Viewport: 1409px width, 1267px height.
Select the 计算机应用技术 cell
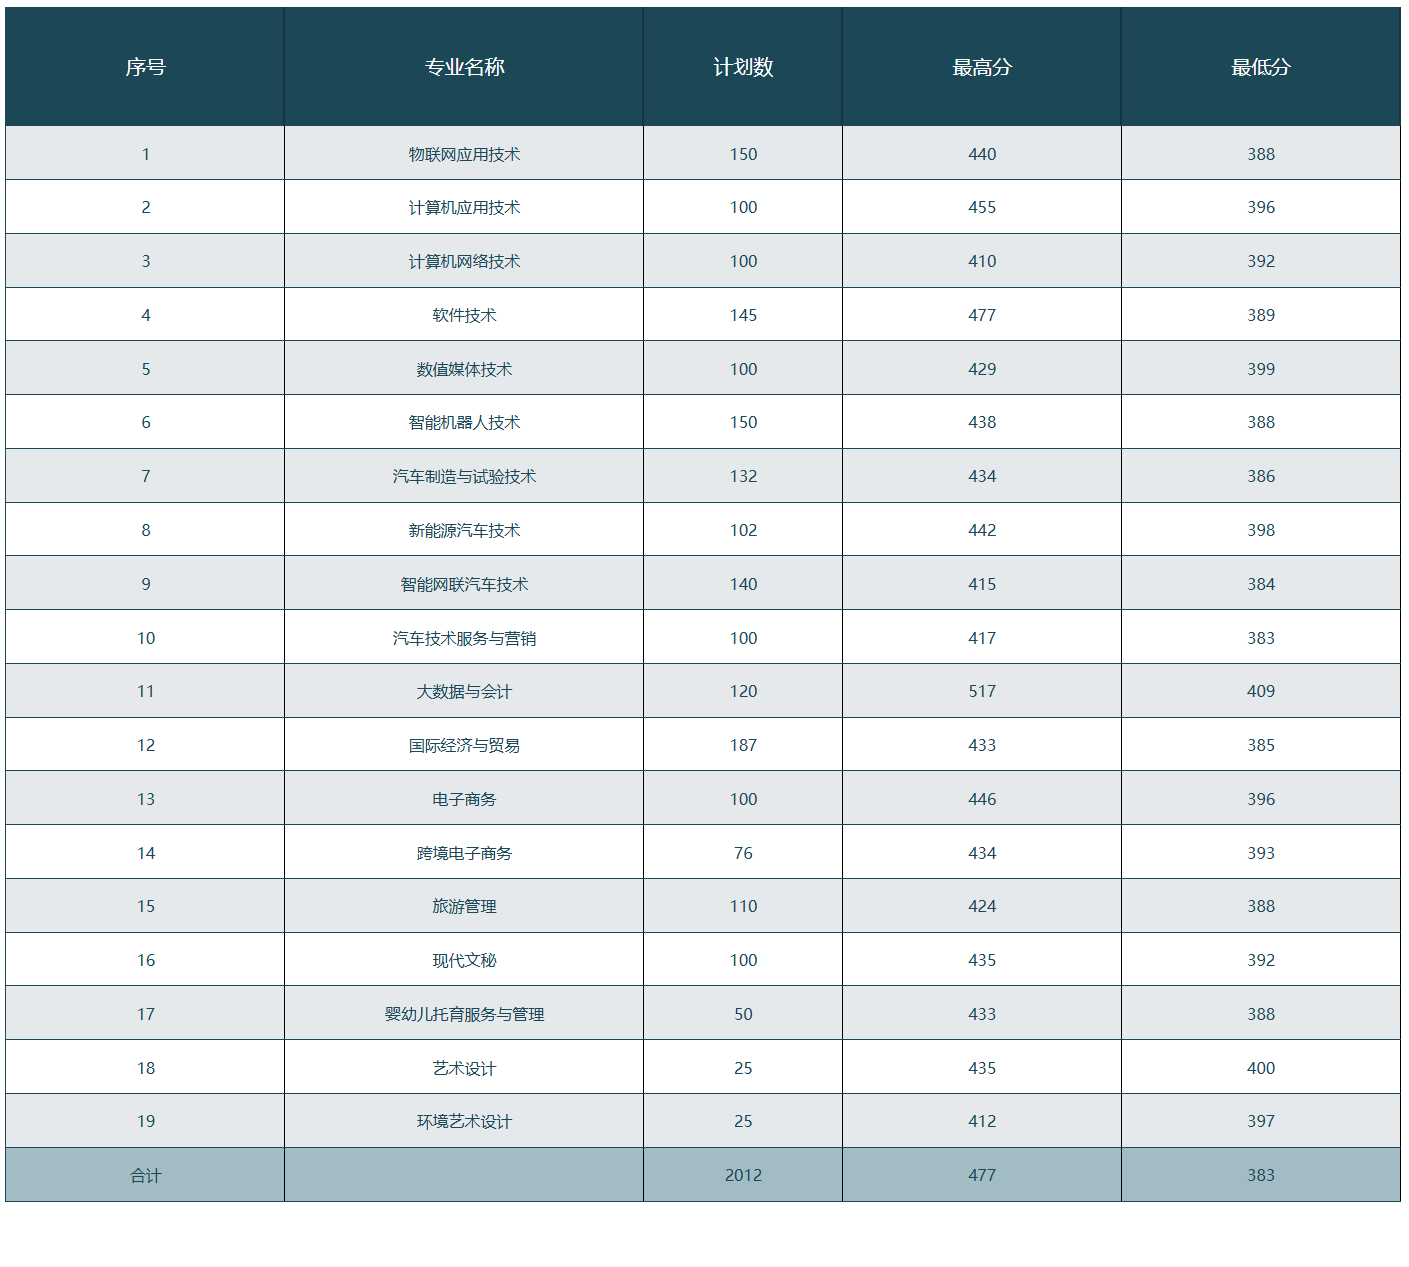(x=464, y=207)
